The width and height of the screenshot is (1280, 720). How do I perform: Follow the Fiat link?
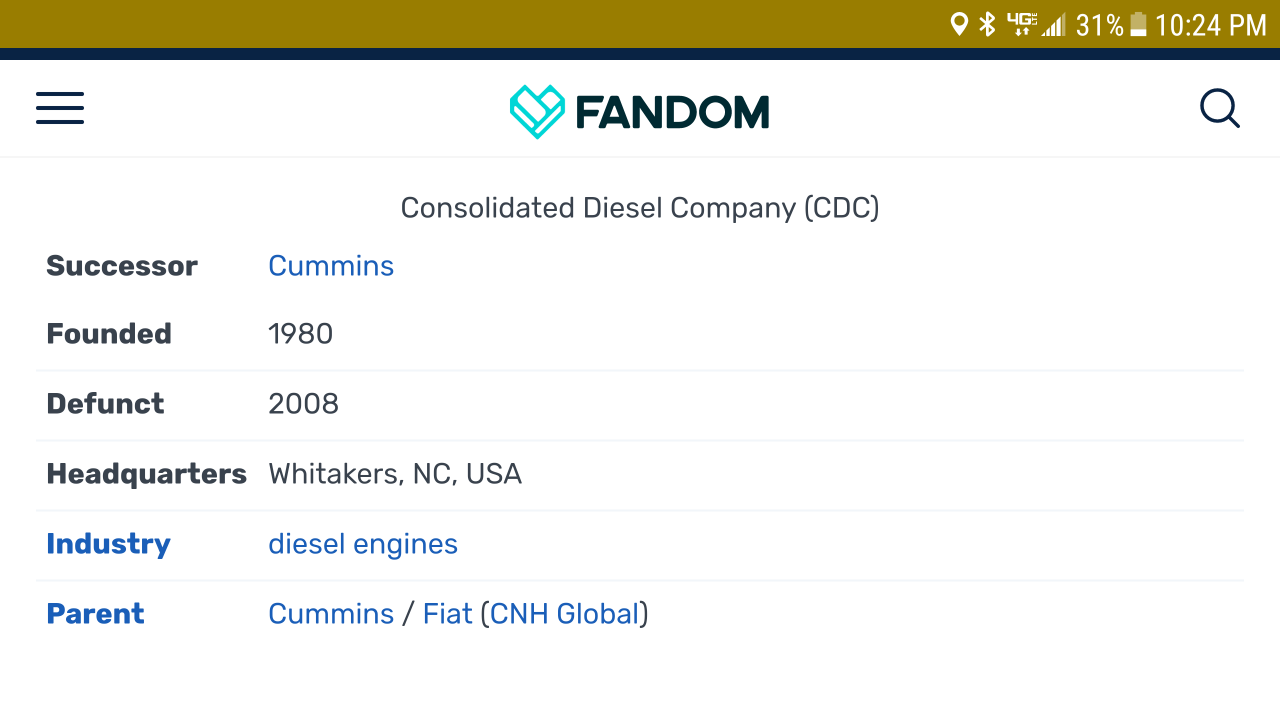(x=447, y=614)
